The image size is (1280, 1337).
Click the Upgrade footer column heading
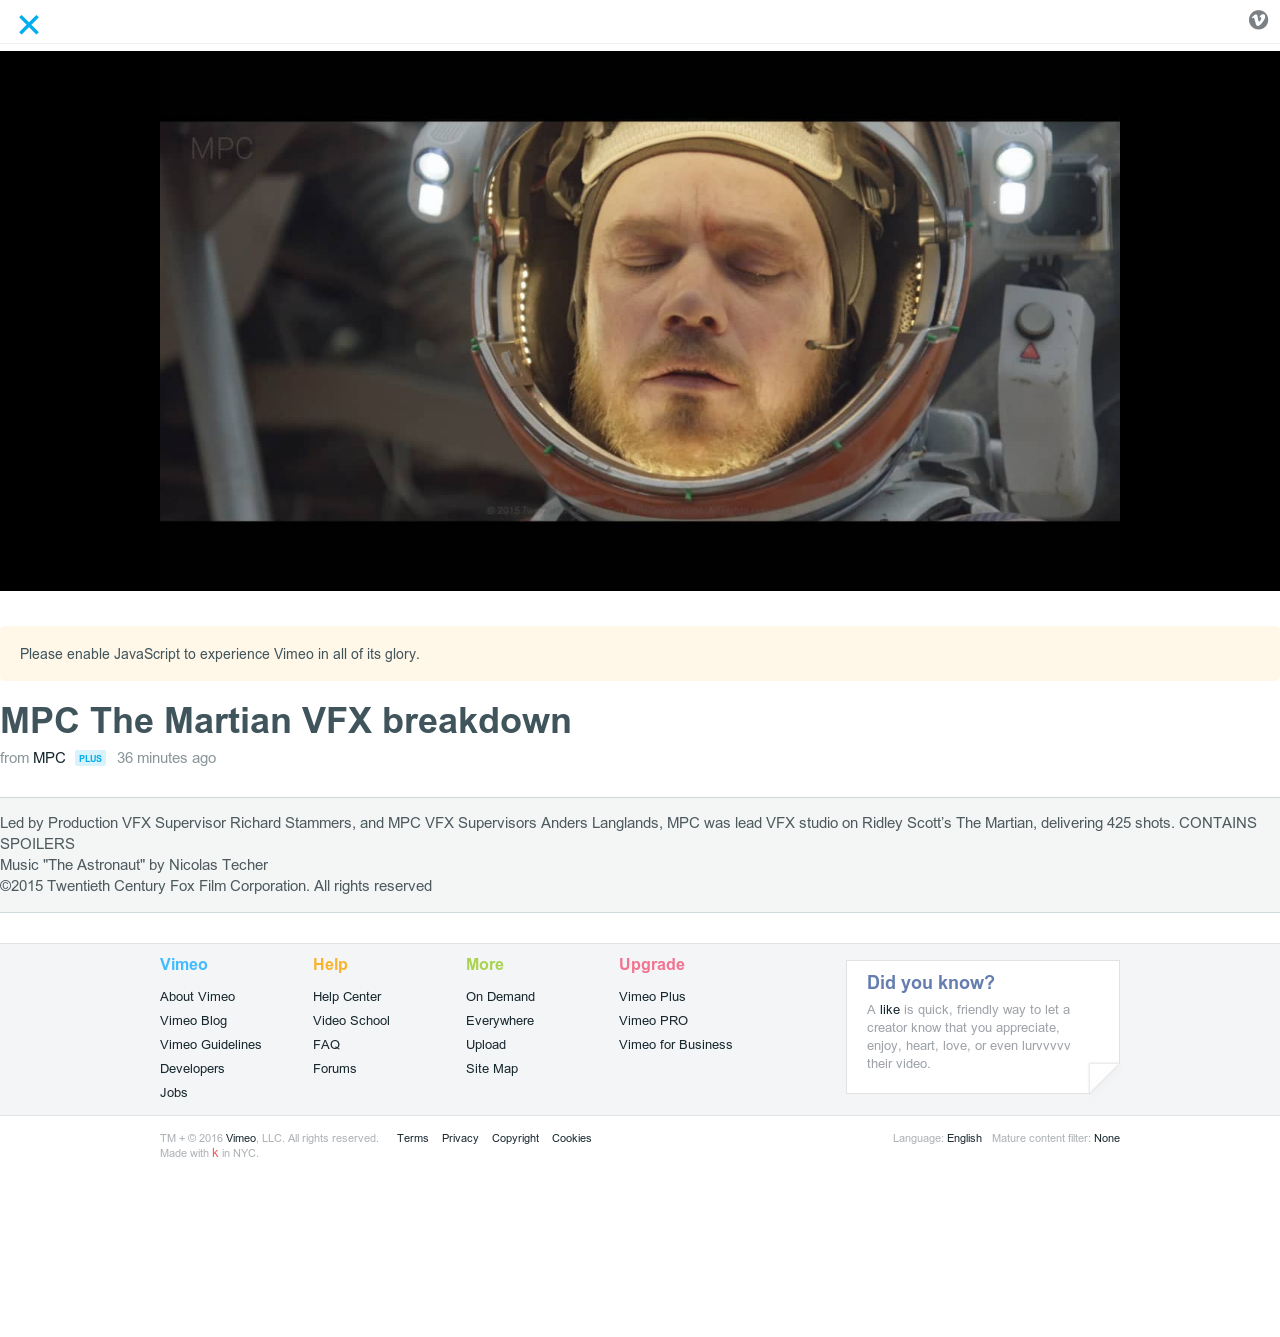652,964
